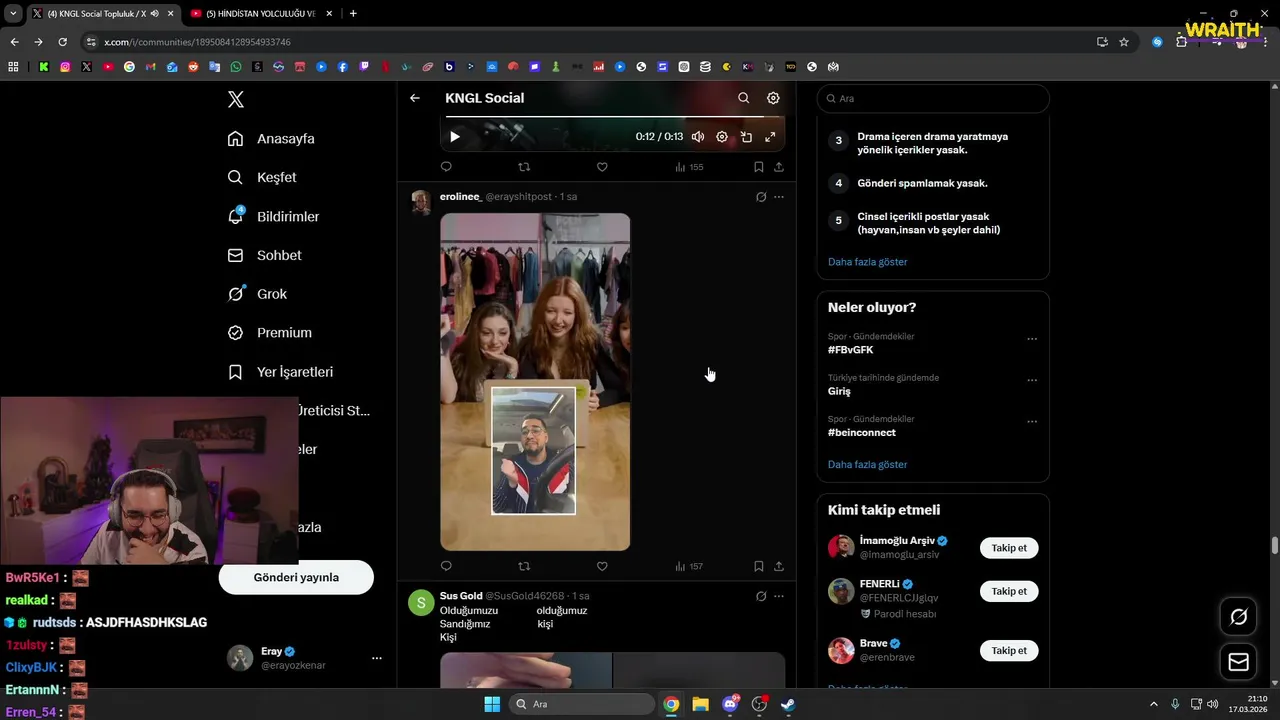Open KNGL Social community settings gear
This screenshot has width=1280, height=720.
pyautogui.click(x=773, y=98)
